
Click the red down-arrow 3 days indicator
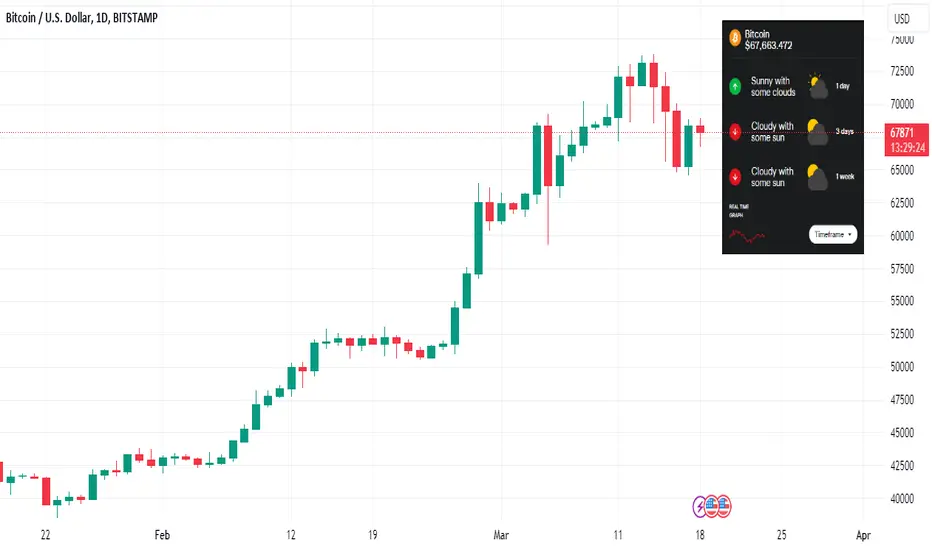pyautogui.click(x=735, y=131)
